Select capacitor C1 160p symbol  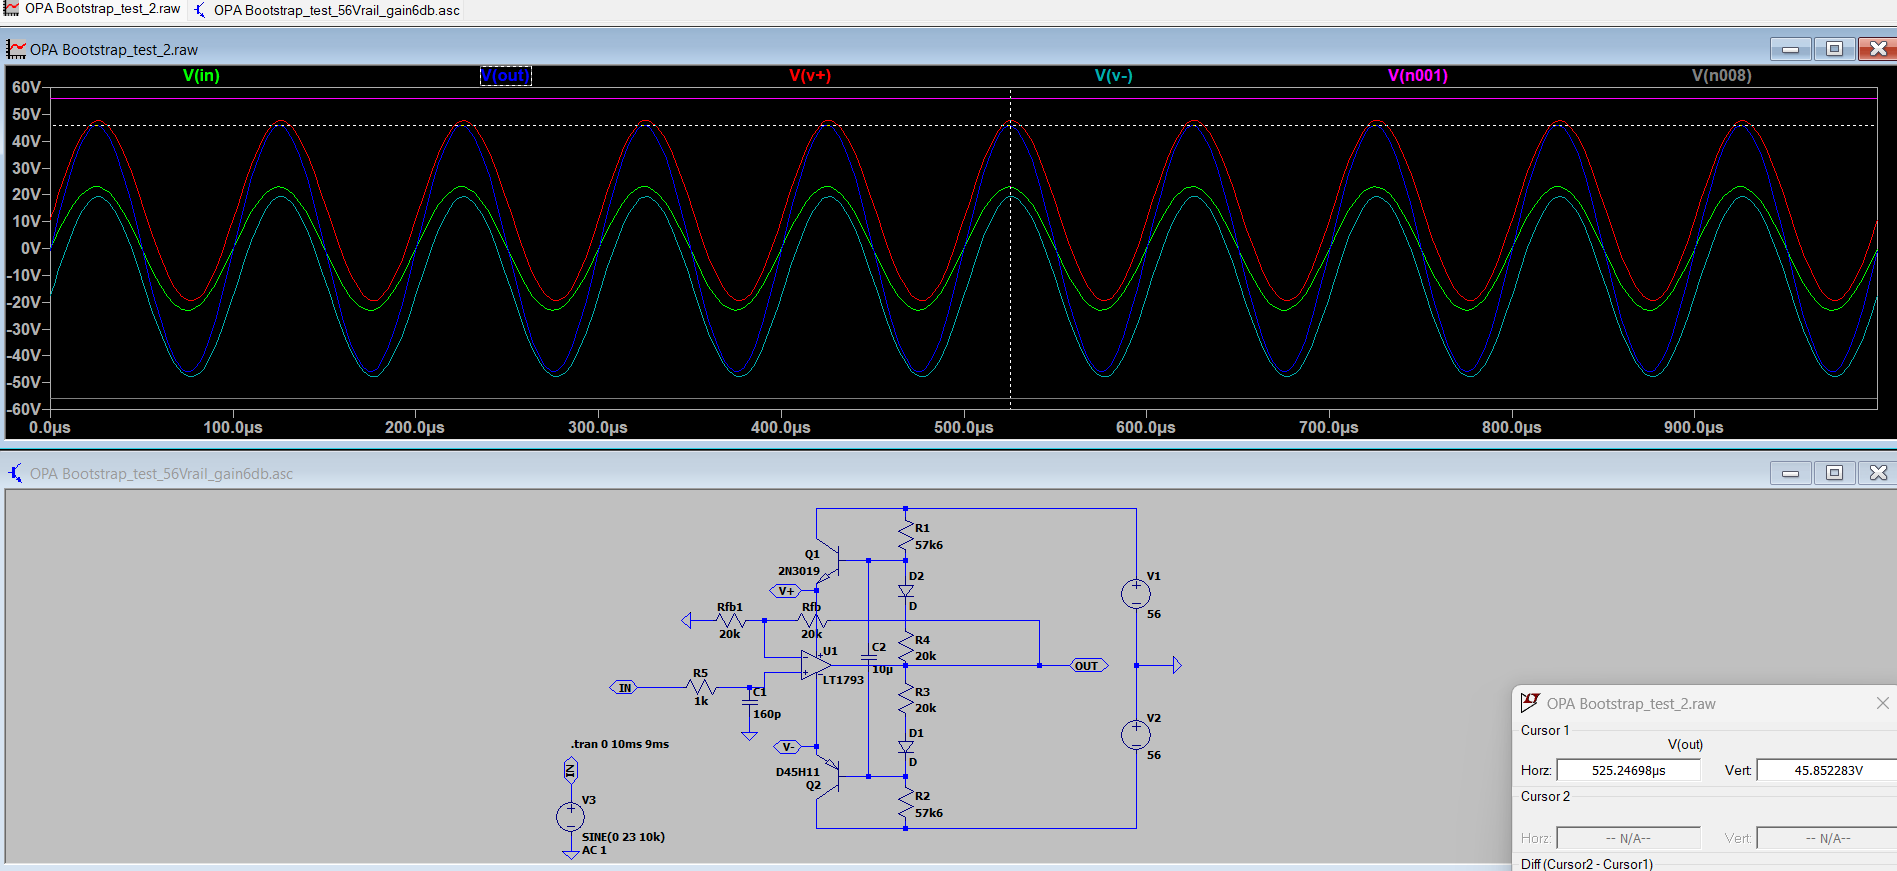click(750, 704)
